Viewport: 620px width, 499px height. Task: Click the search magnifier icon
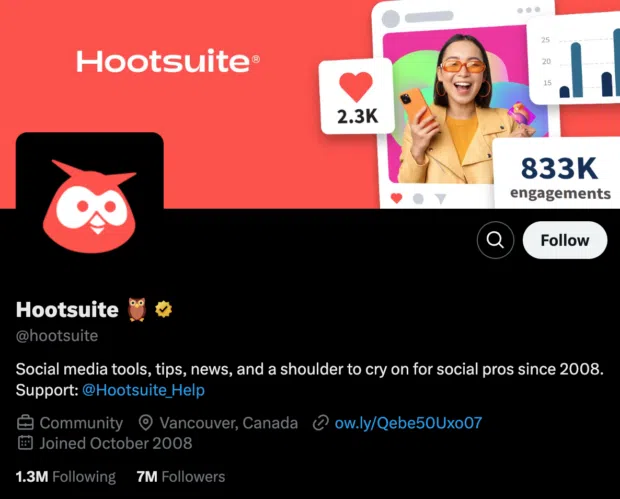(x=495, y=240)
